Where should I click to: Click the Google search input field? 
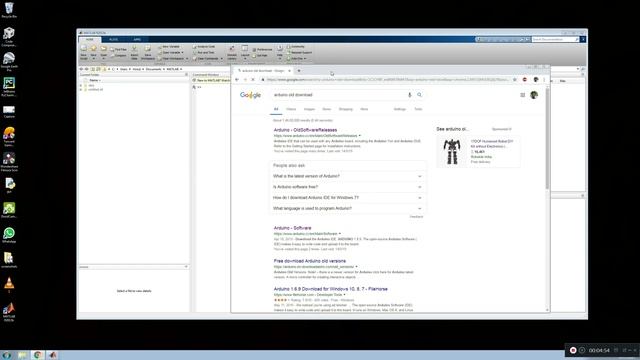339,95
